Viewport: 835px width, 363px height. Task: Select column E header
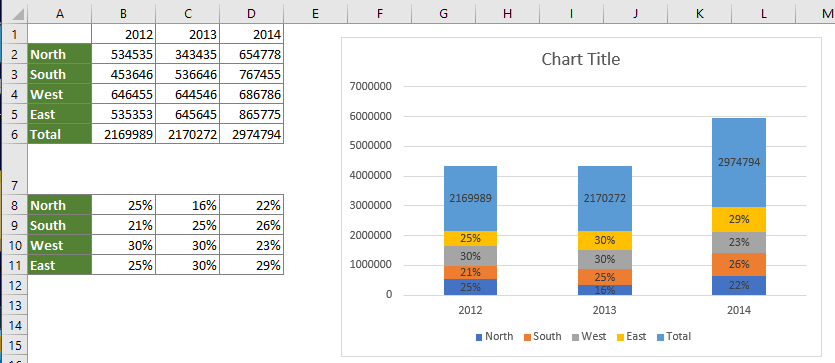315,14
